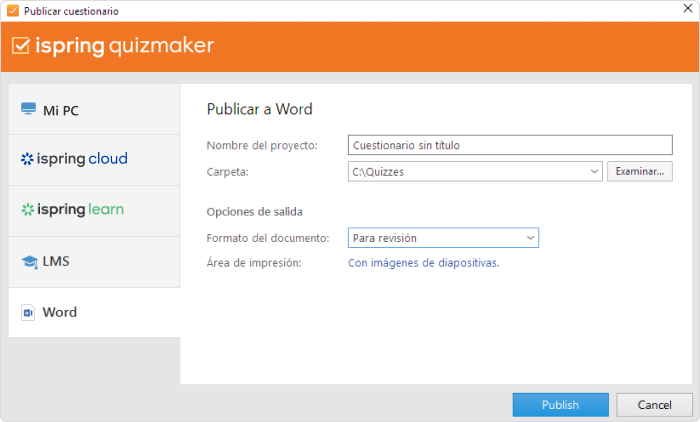Click the title bar app icon
Viewport: 700px width, 422px height.
pos(13,11)
